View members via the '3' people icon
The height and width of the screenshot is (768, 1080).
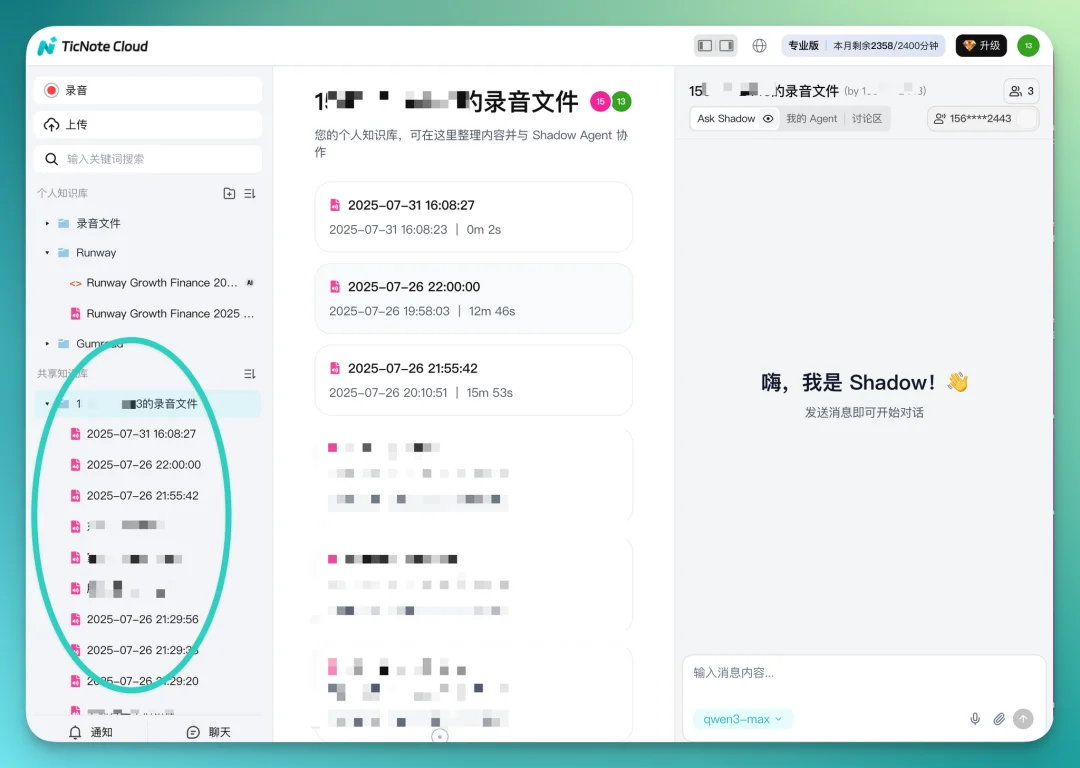(x=1021, y=90)
